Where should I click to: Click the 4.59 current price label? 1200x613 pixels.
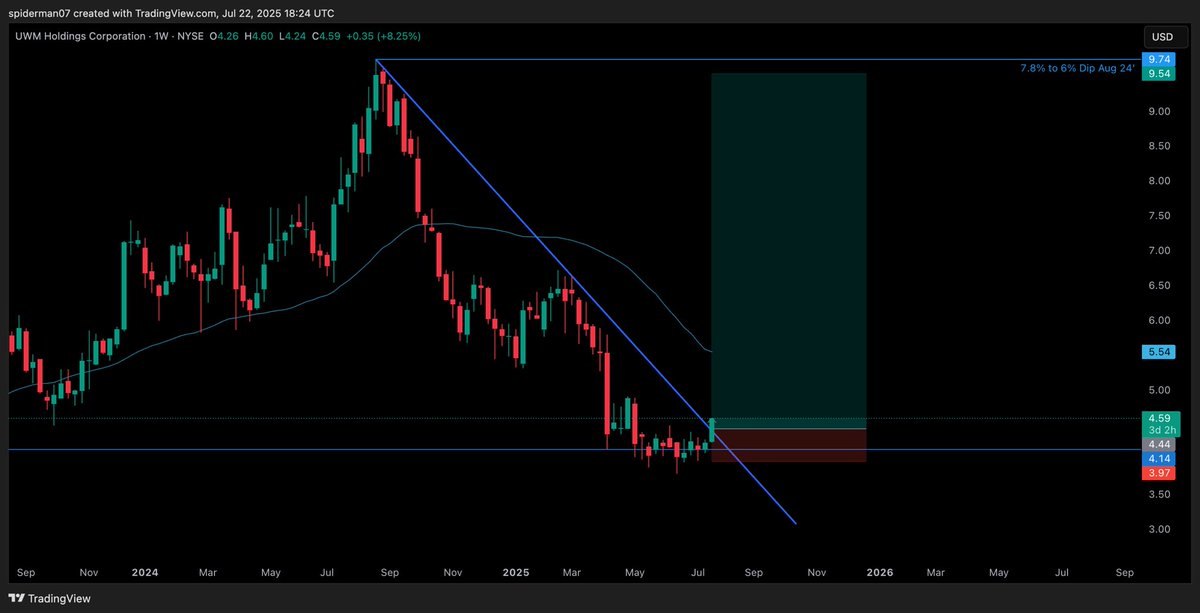[x=1160, y=418]
